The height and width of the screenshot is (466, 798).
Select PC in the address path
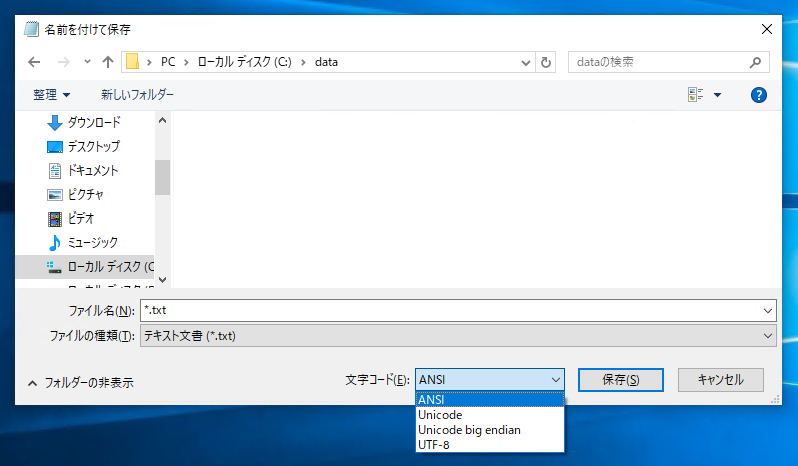pyautogui.click(x=168, y=62)
